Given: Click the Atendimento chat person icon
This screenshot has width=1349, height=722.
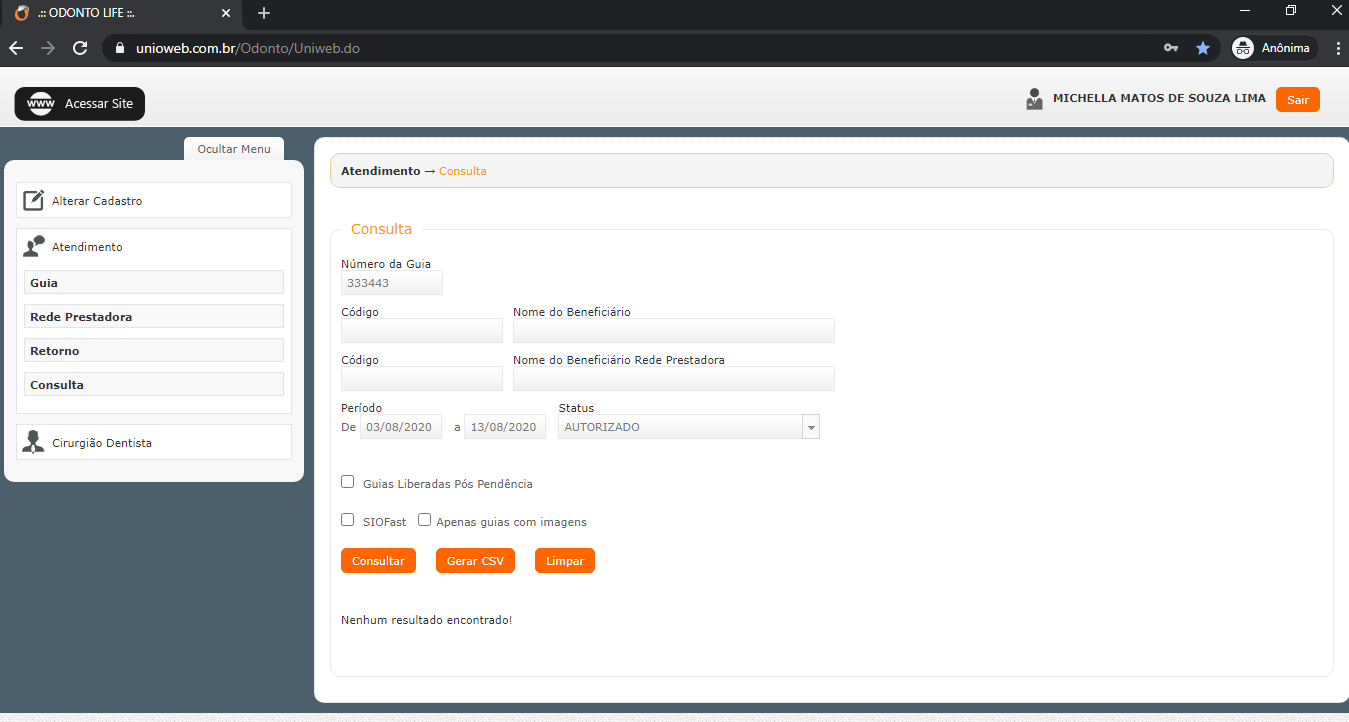Looking at the screenshot, I should click(34, 246).
